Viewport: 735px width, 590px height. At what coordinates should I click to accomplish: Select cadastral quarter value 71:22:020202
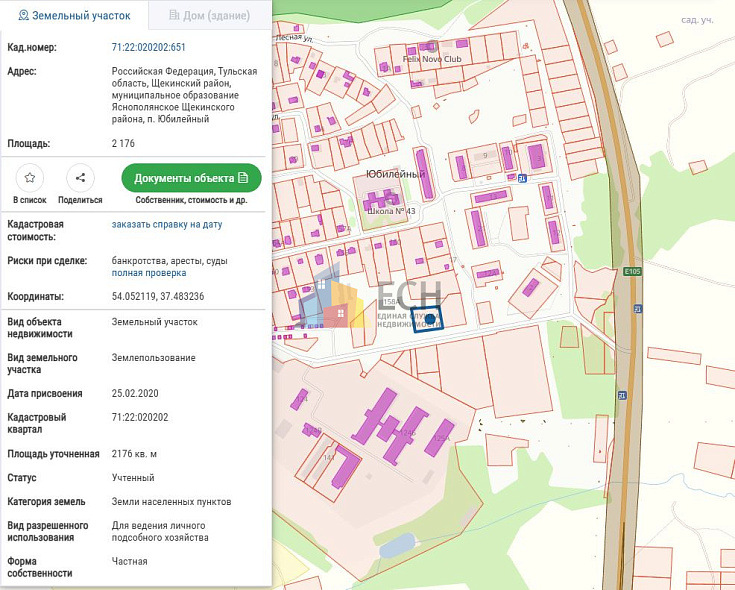pyautogui.click(x=140, y=417)
